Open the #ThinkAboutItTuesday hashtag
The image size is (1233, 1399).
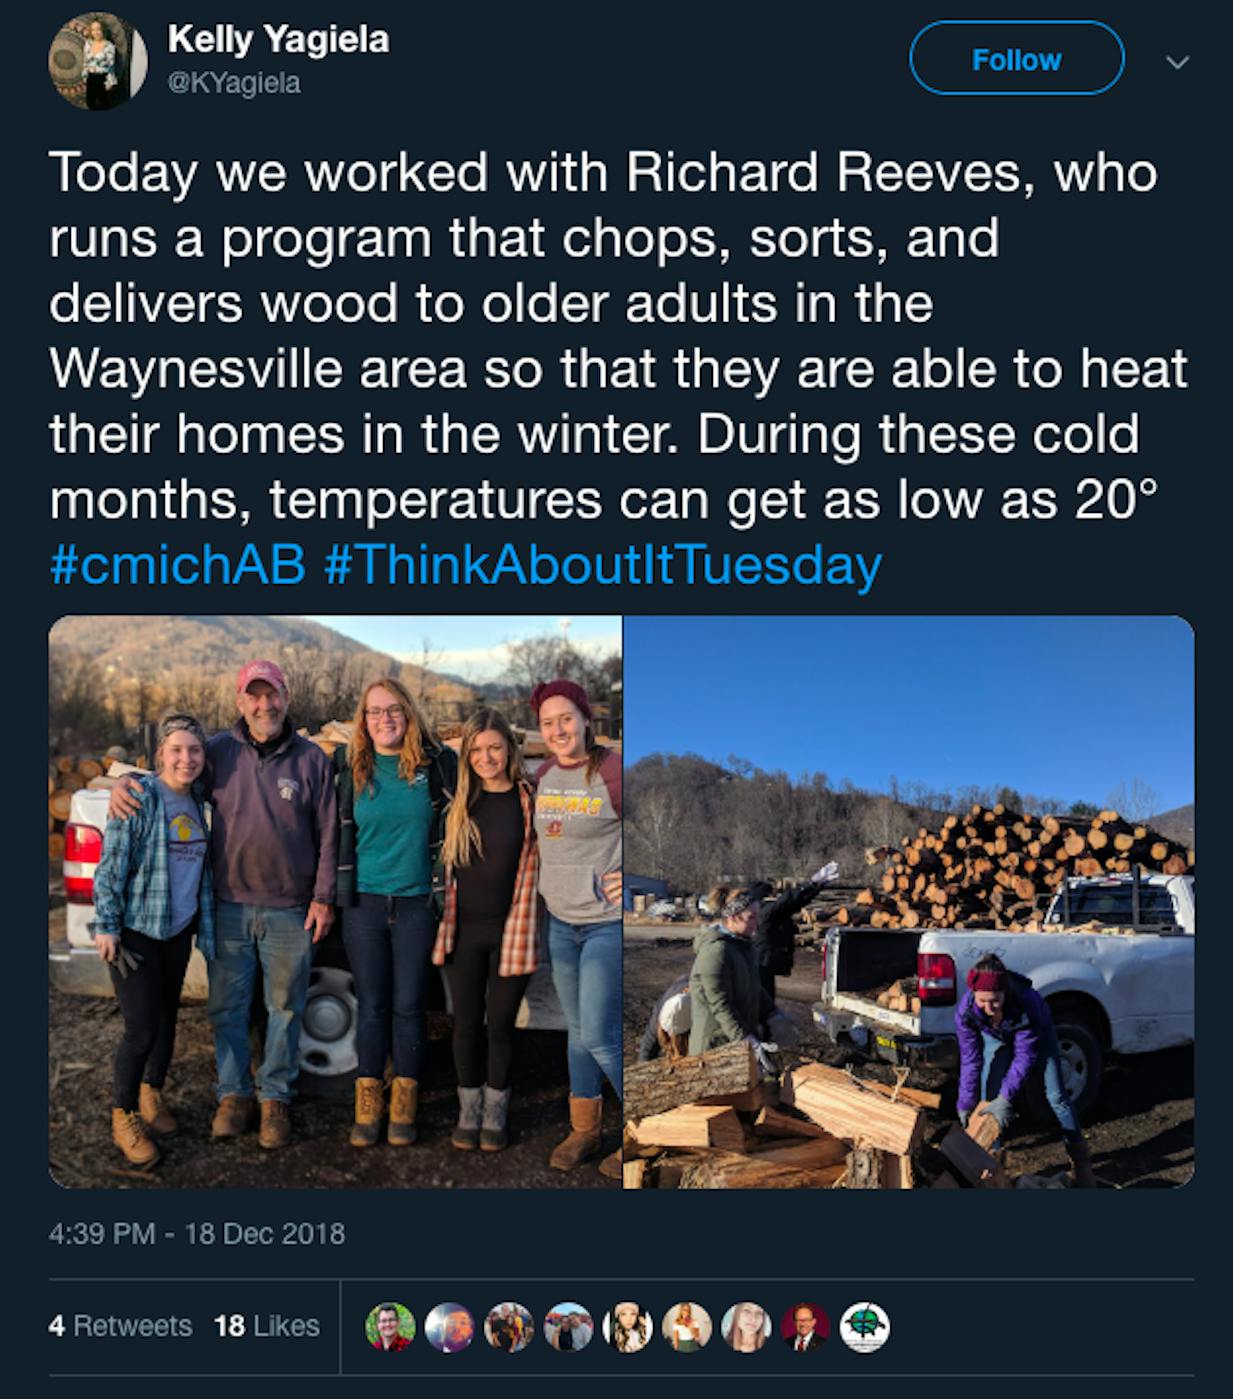(603, 565)
